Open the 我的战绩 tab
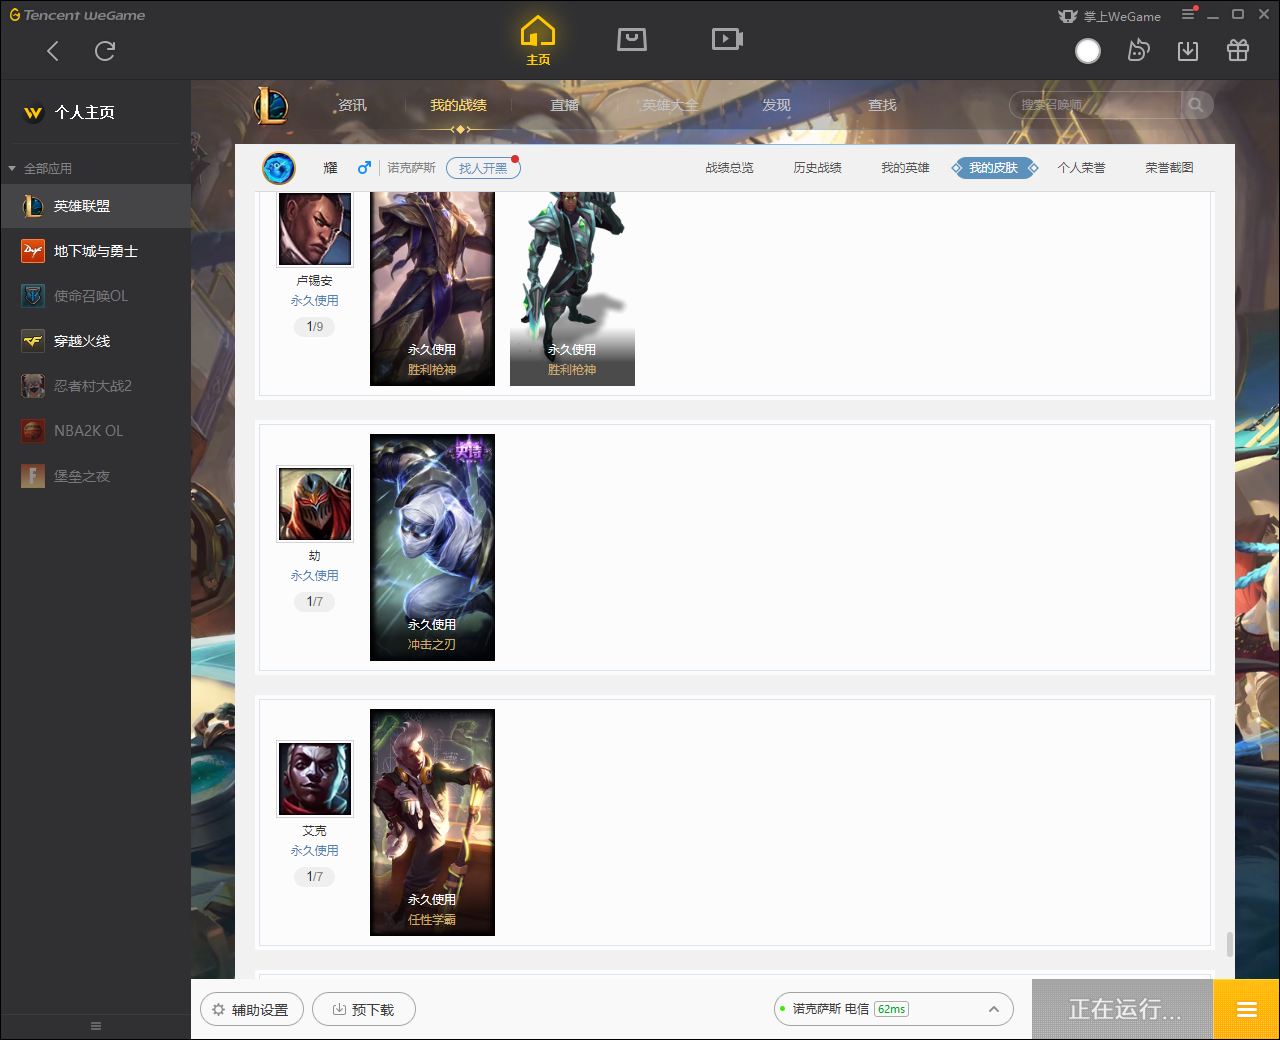 (x=459, y=105)
